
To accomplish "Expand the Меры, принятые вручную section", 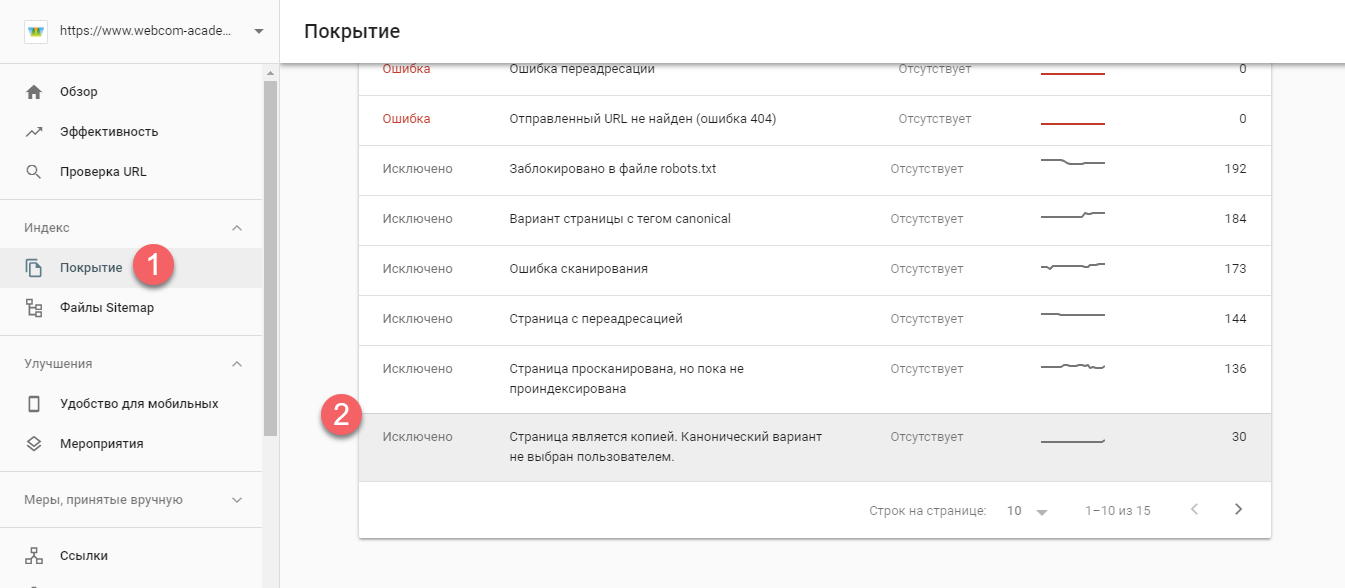I will coord(237,500).
